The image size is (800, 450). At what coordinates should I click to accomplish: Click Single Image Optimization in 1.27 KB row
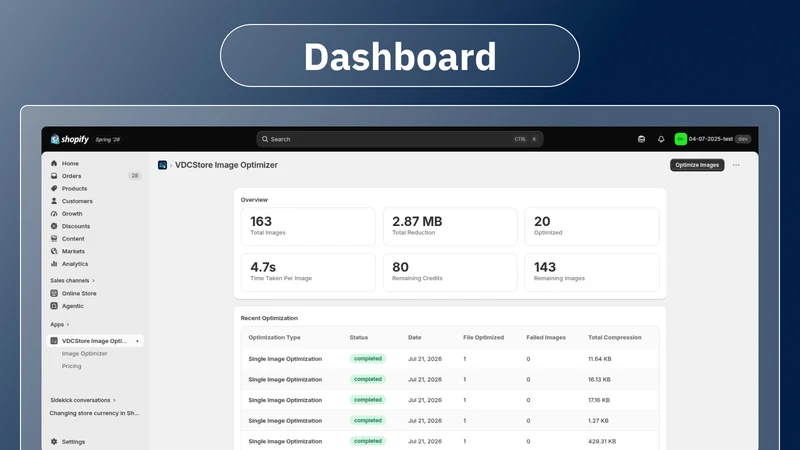point(285,421)
